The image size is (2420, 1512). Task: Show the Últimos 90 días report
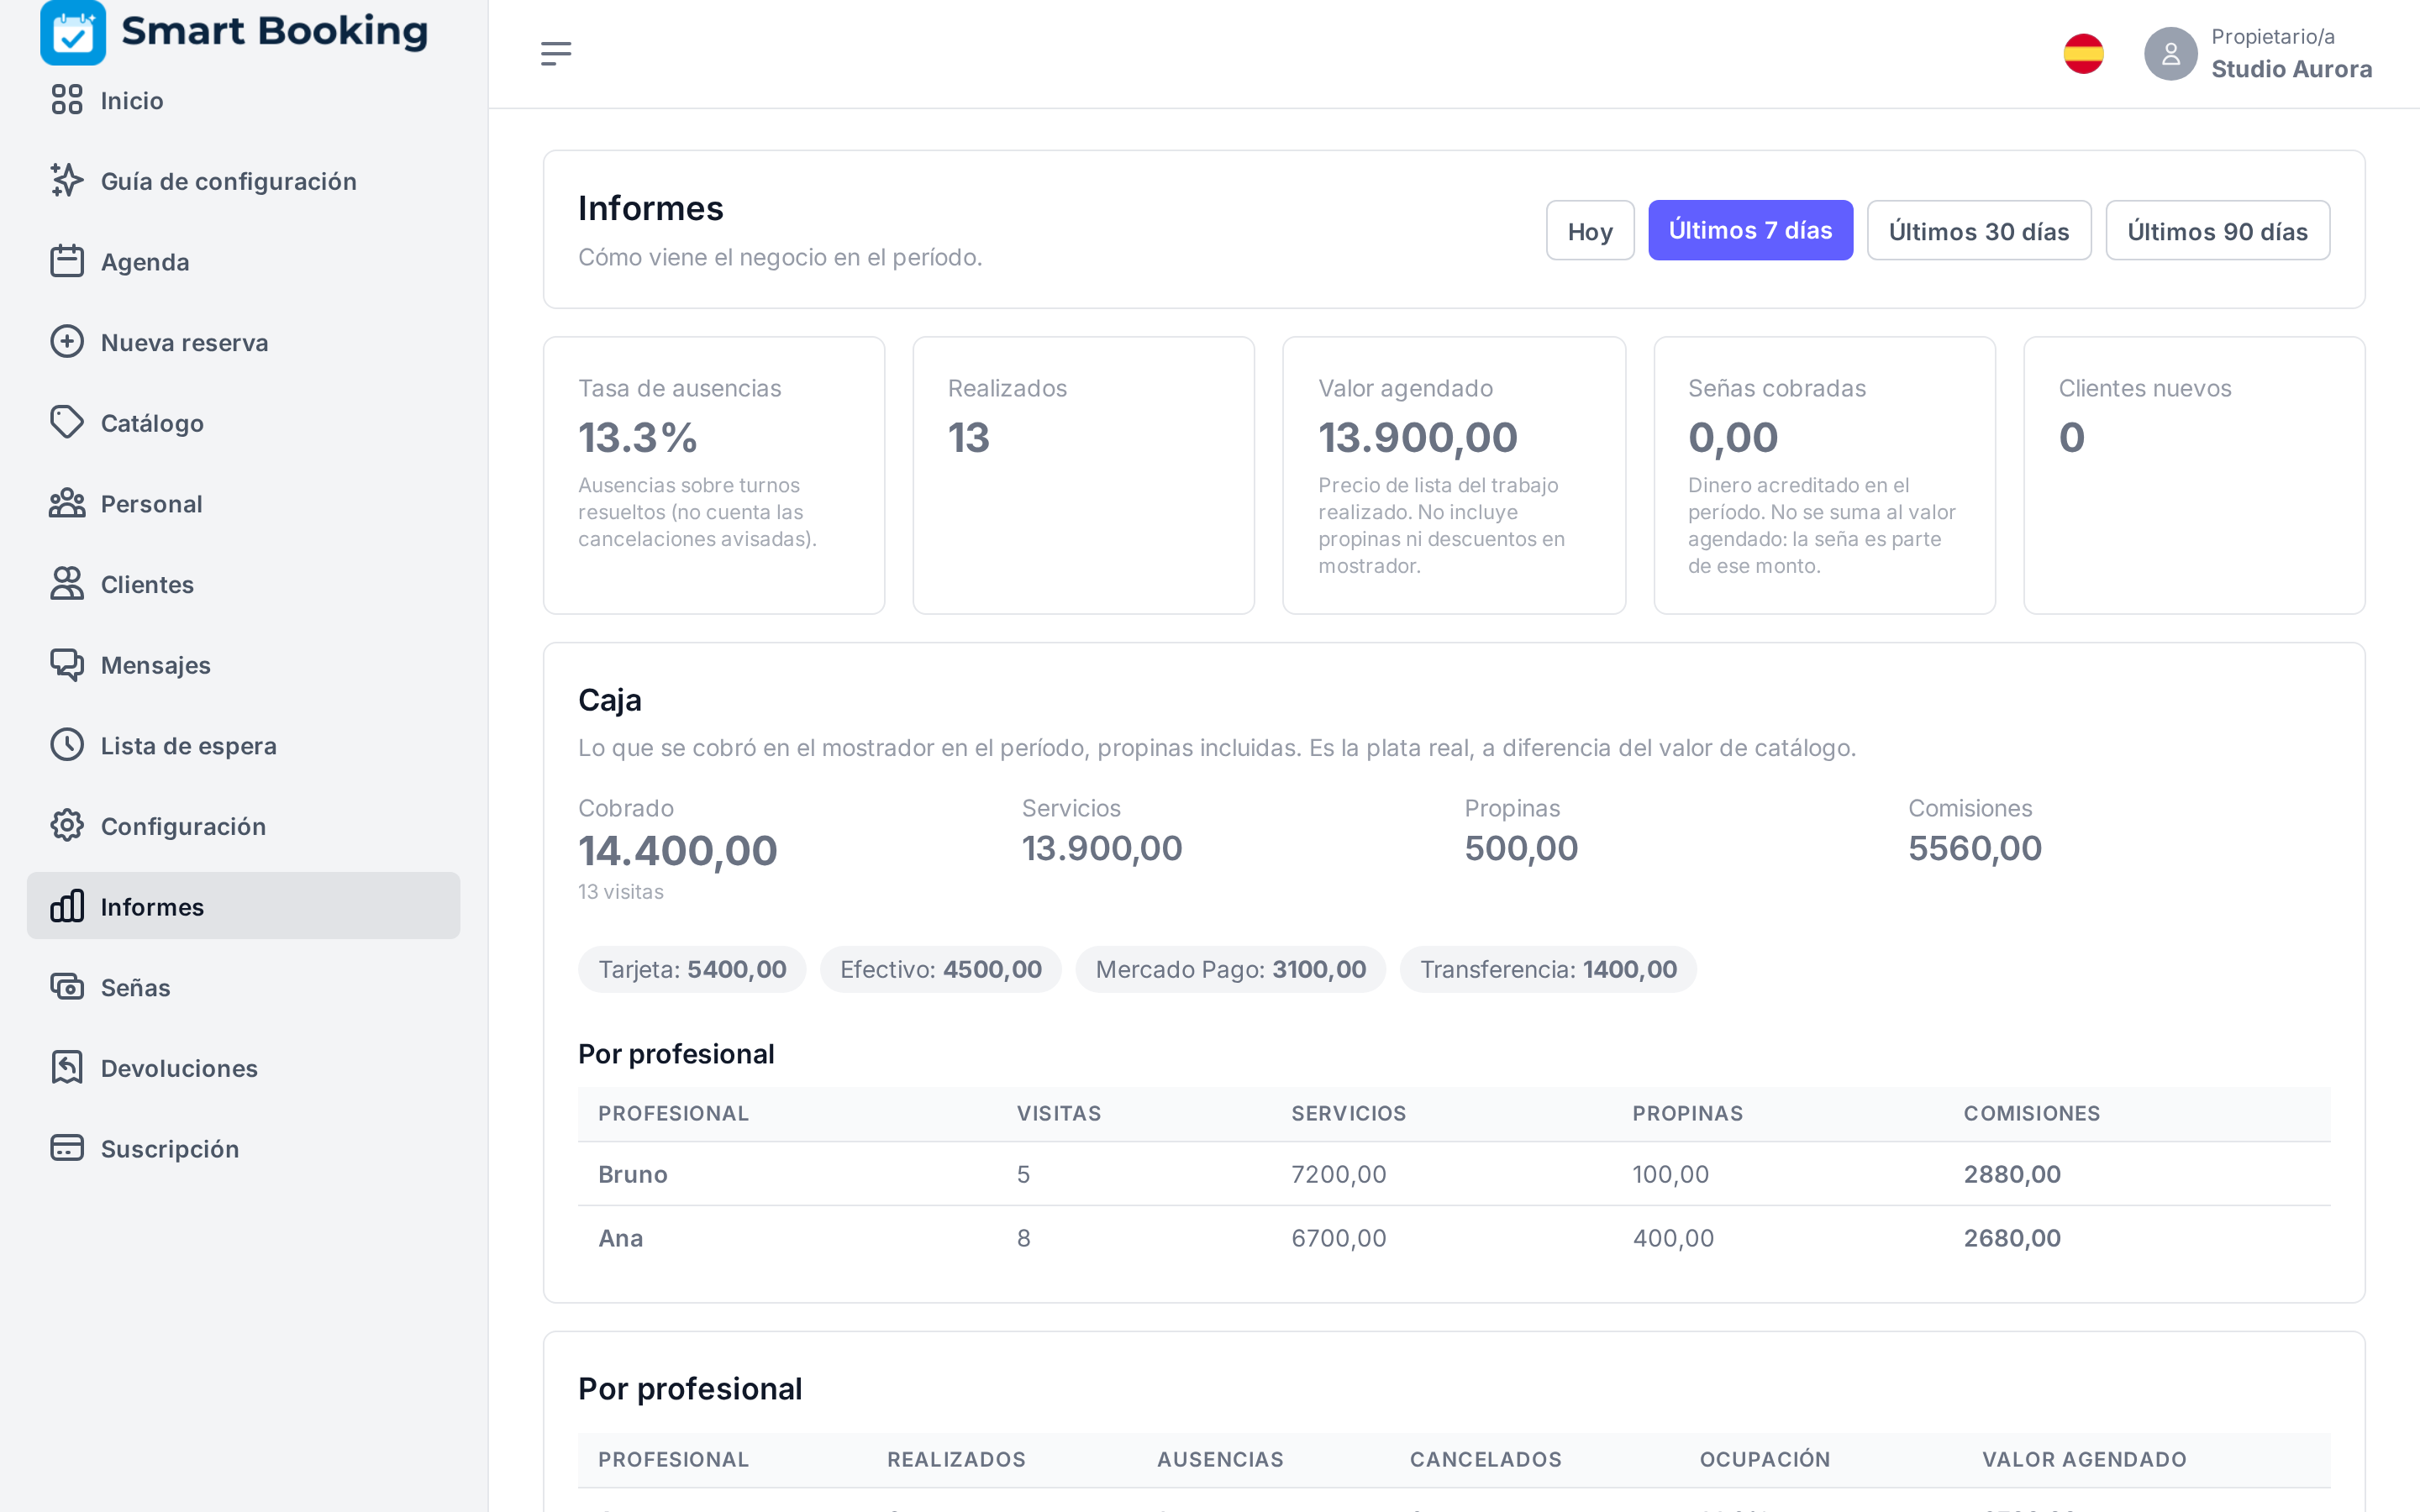[x=2217, y=231]
